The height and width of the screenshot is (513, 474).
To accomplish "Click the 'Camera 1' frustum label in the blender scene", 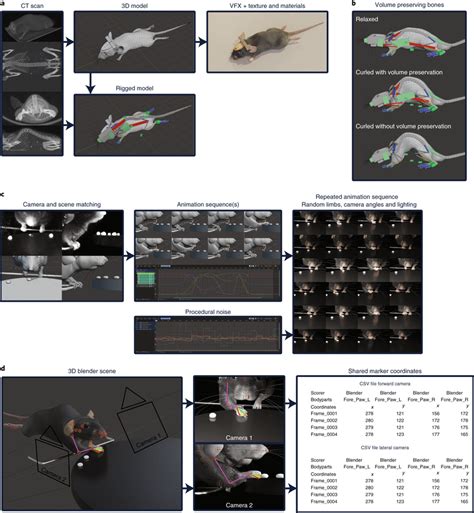I will coord(148,440).
